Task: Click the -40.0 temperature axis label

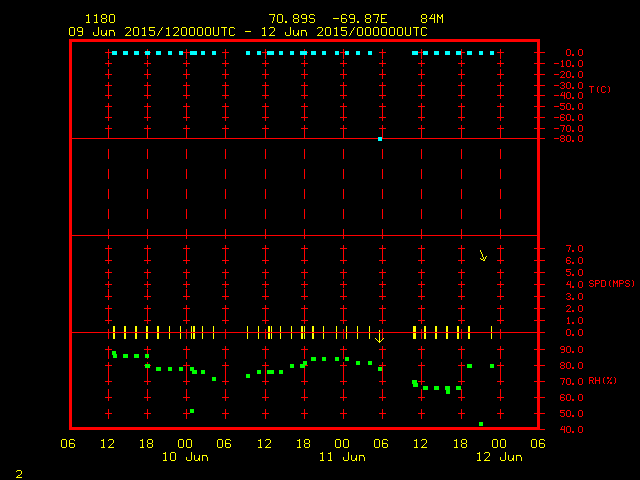Action: [x=569, y=96]
